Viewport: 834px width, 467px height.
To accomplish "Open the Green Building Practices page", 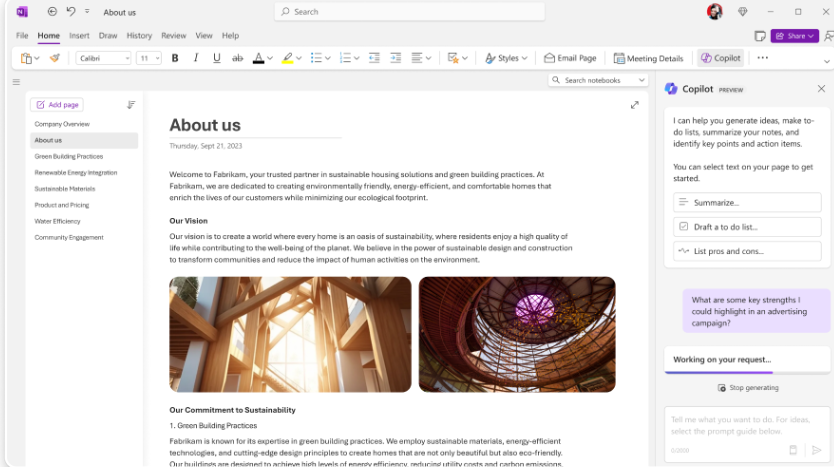I will [x=69, y=156].
